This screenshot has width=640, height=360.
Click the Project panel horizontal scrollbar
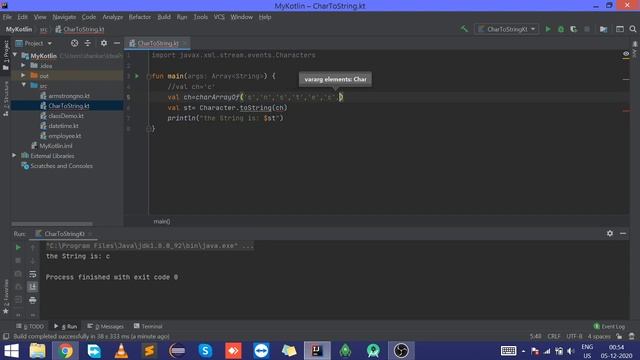(52, 224)
